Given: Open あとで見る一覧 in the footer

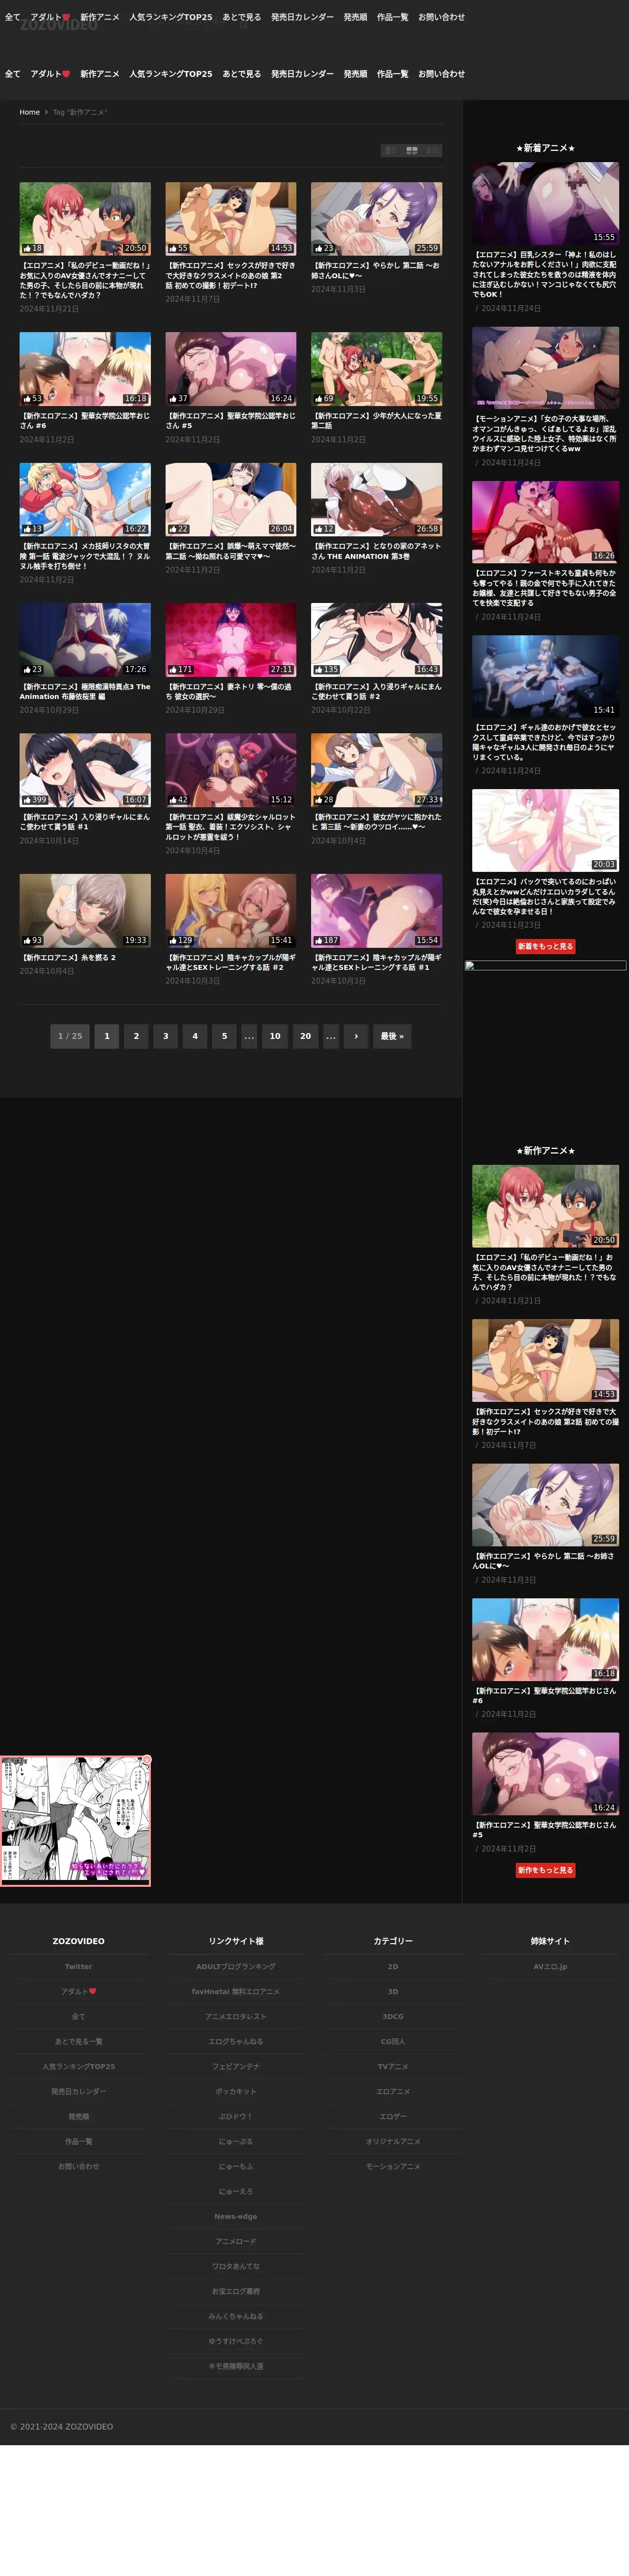Looking at the screenshot, I should (x=78, y=2041).
